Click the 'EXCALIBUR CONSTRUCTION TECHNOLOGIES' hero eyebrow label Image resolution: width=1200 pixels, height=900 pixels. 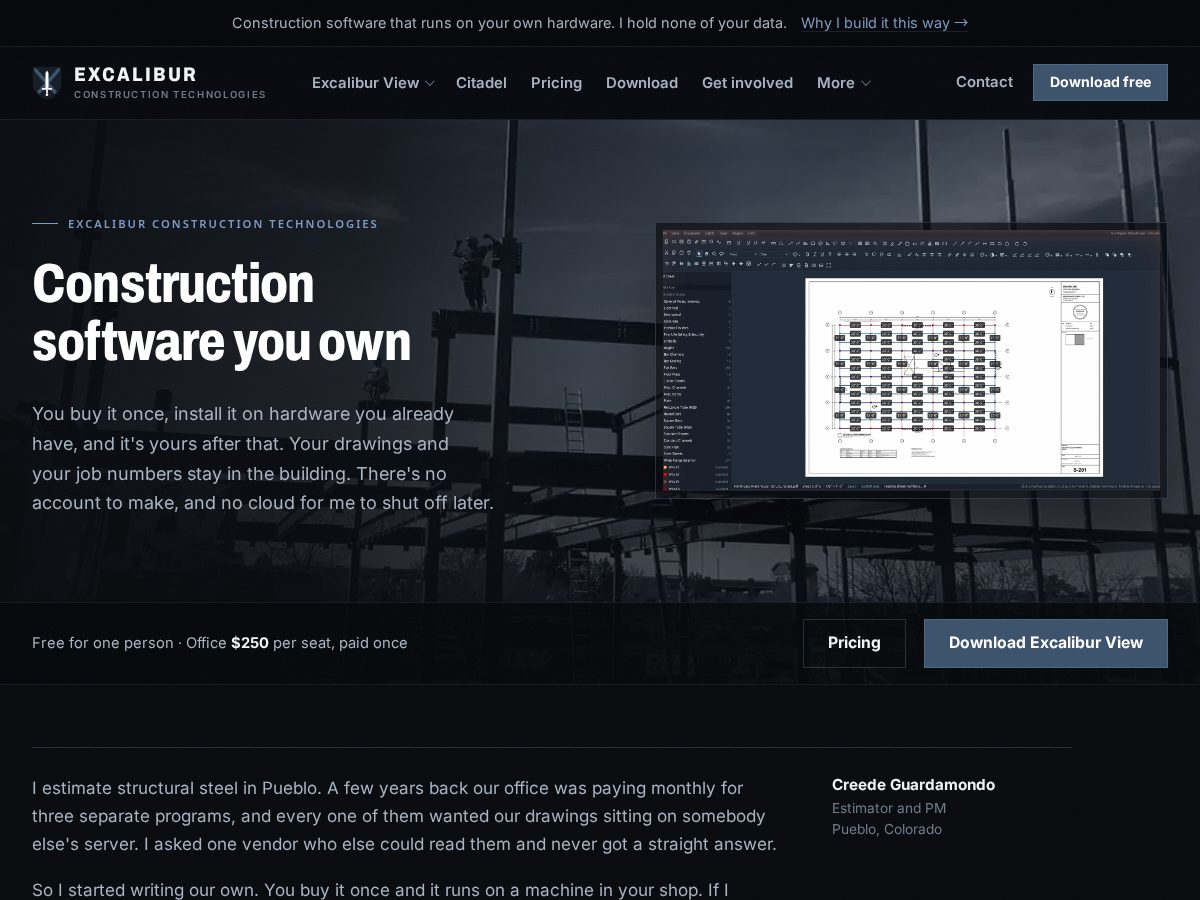tap(223, 224)
